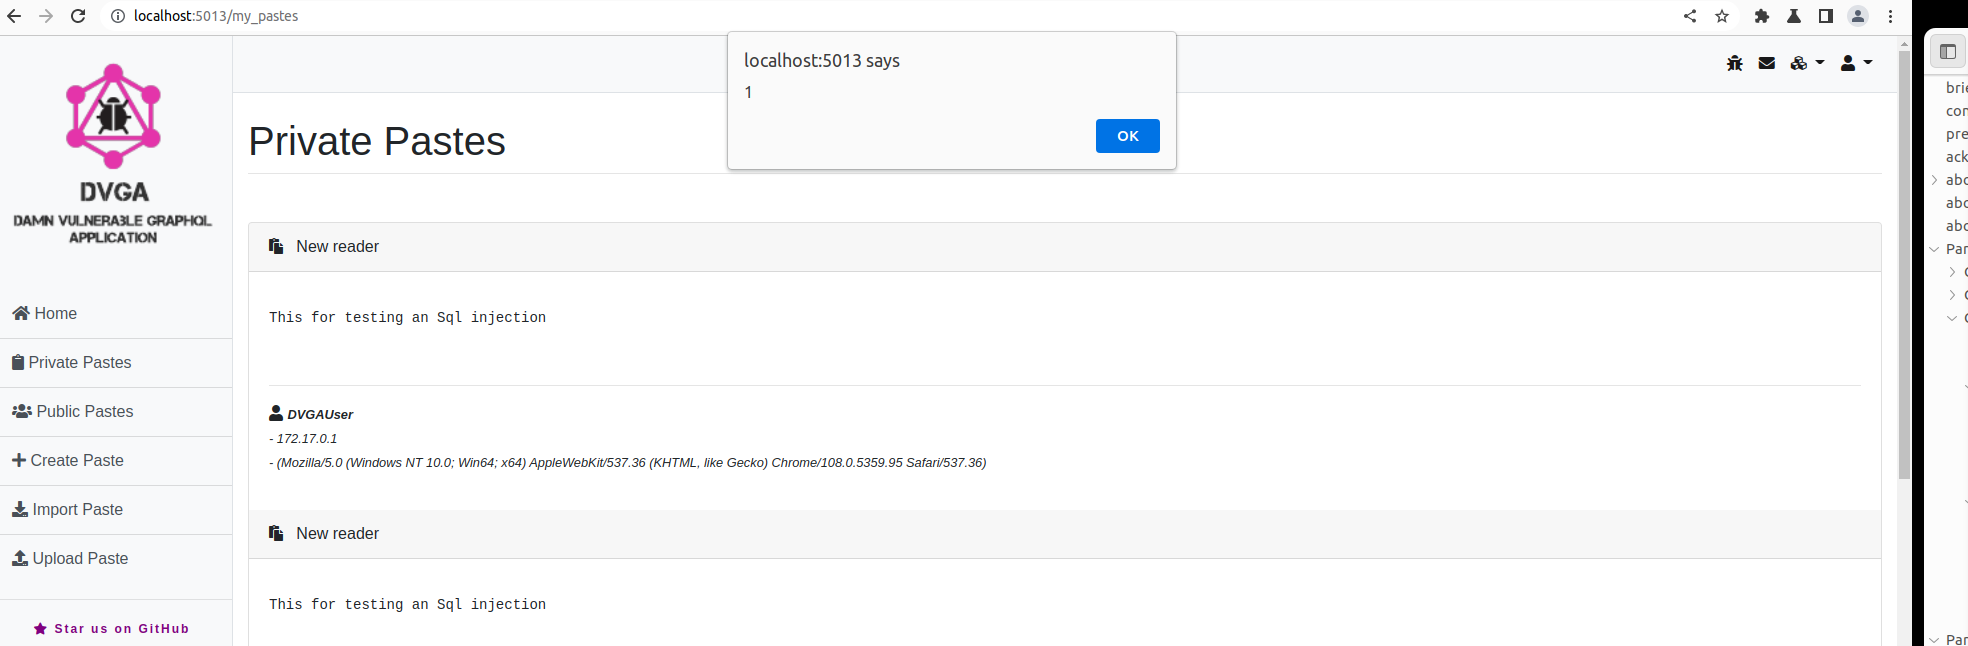Open the envelope messages icon
Viewport: 1968px width, 646px height.
(x=1767, y=63)
